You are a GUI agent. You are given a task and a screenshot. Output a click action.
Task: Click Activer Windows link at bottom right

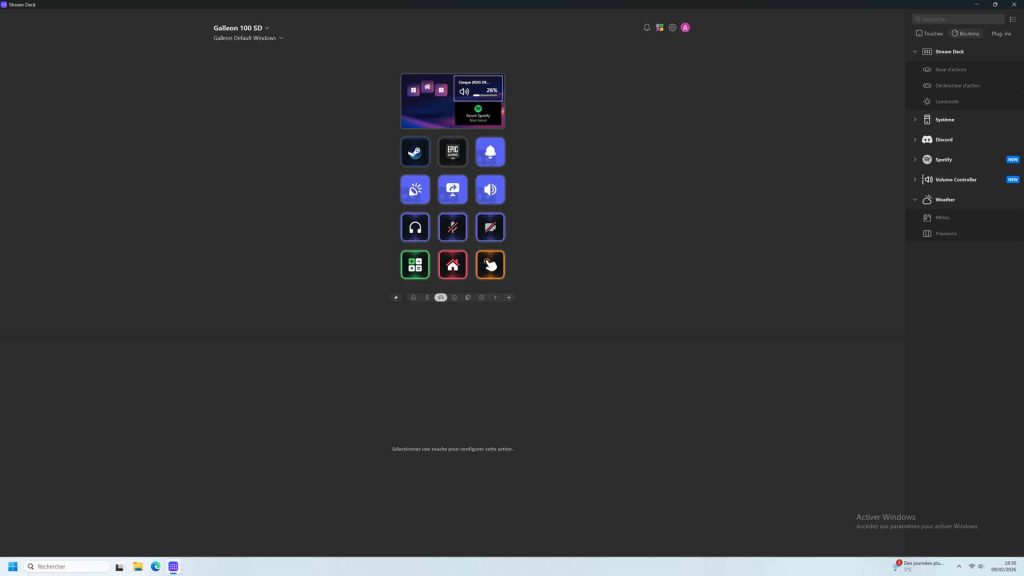[884, 516]
